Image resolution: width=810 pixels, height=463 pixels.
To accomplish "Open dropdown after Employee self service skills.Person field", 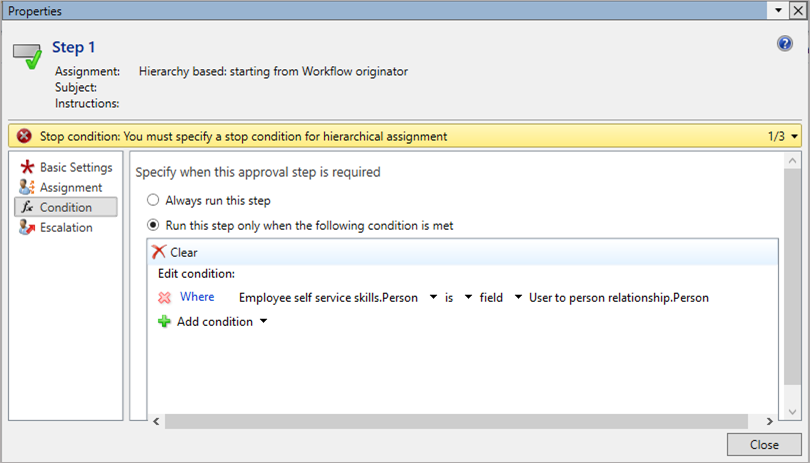I will [x=433, y=297].
